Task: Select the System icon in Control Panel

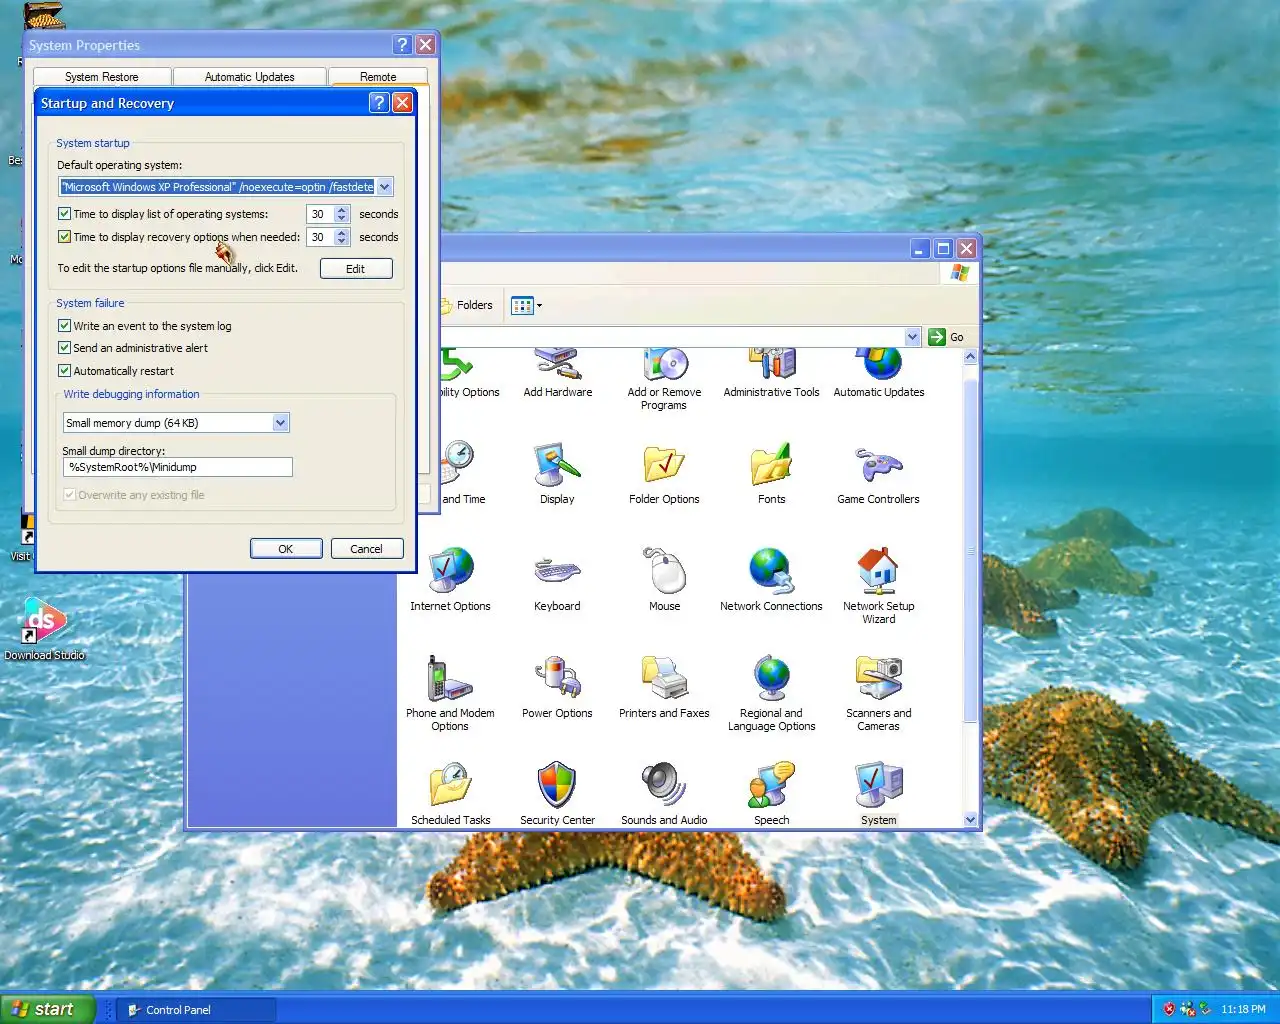Action: pyautogui.click(x=878, y=794)
